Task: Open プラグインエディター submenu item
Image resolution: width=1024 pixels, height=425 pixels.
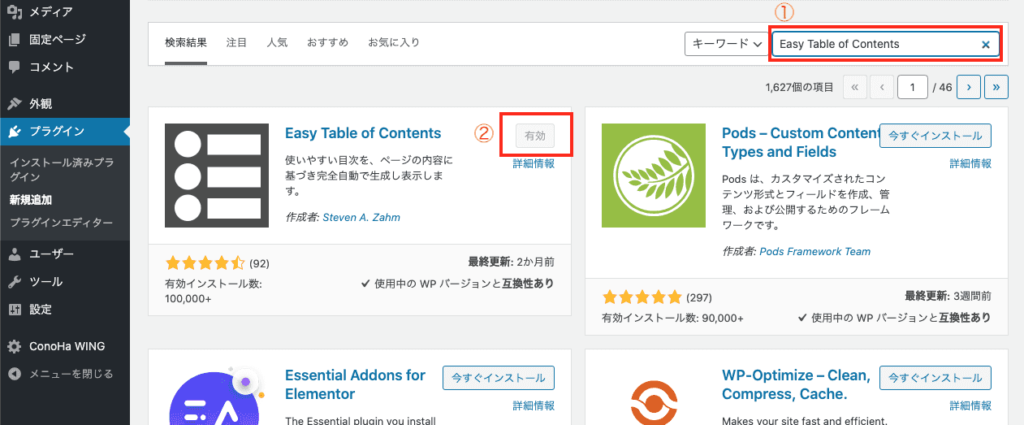Action: (61, 223)
